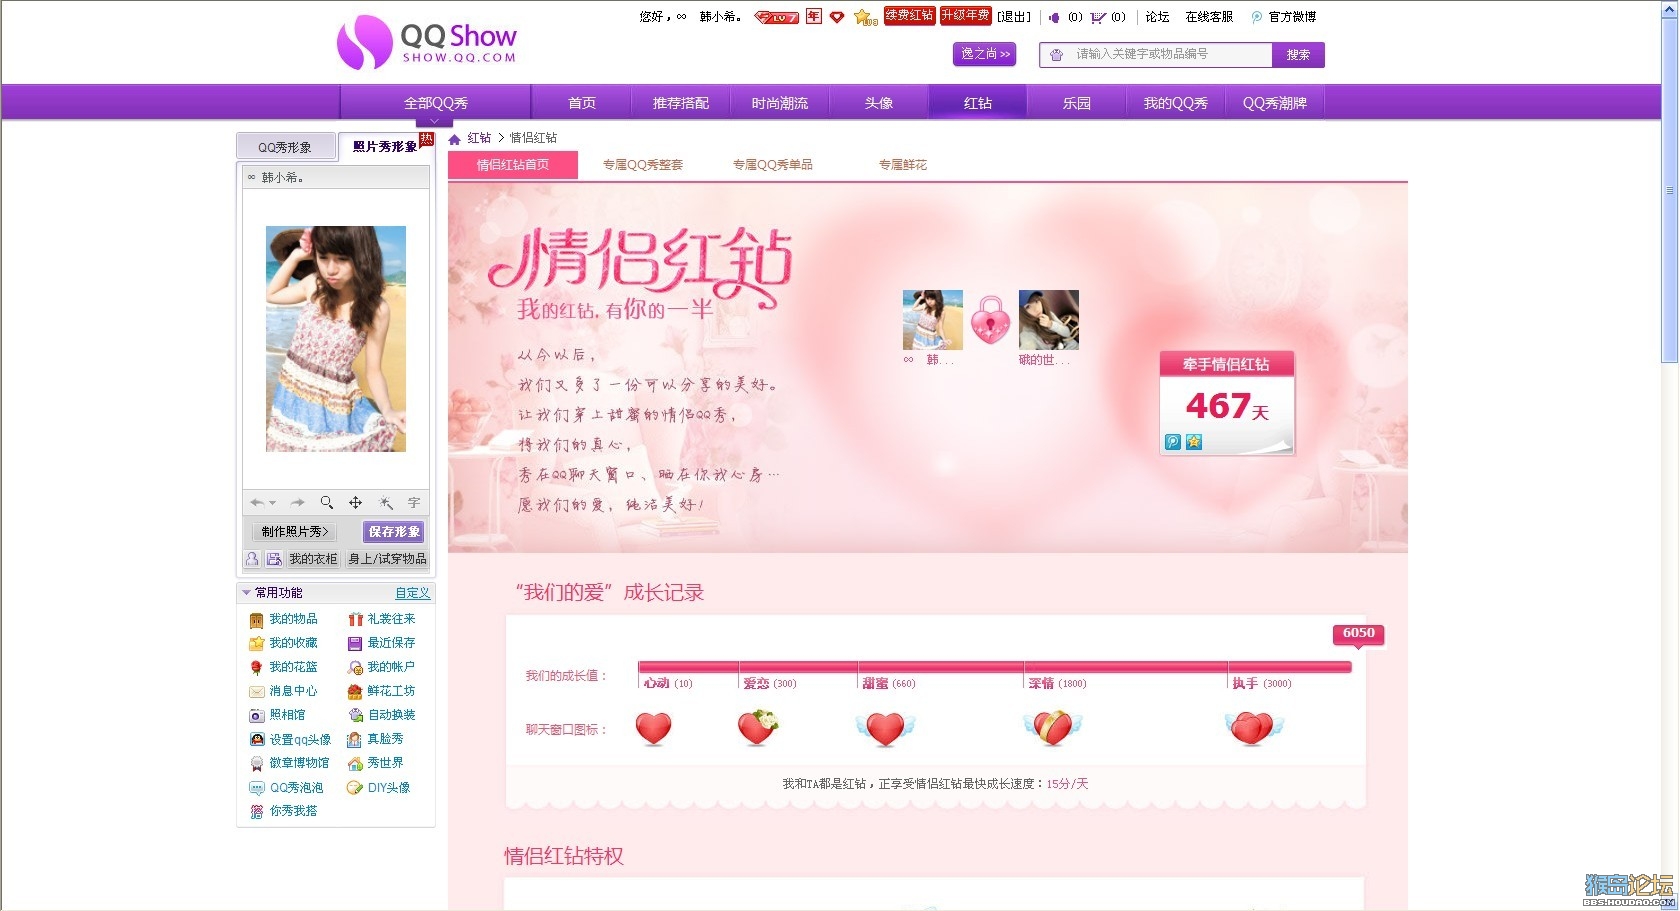Click the save-disk icon beside 我的衣柜
Screen dimensions: 1680x911
273,559
